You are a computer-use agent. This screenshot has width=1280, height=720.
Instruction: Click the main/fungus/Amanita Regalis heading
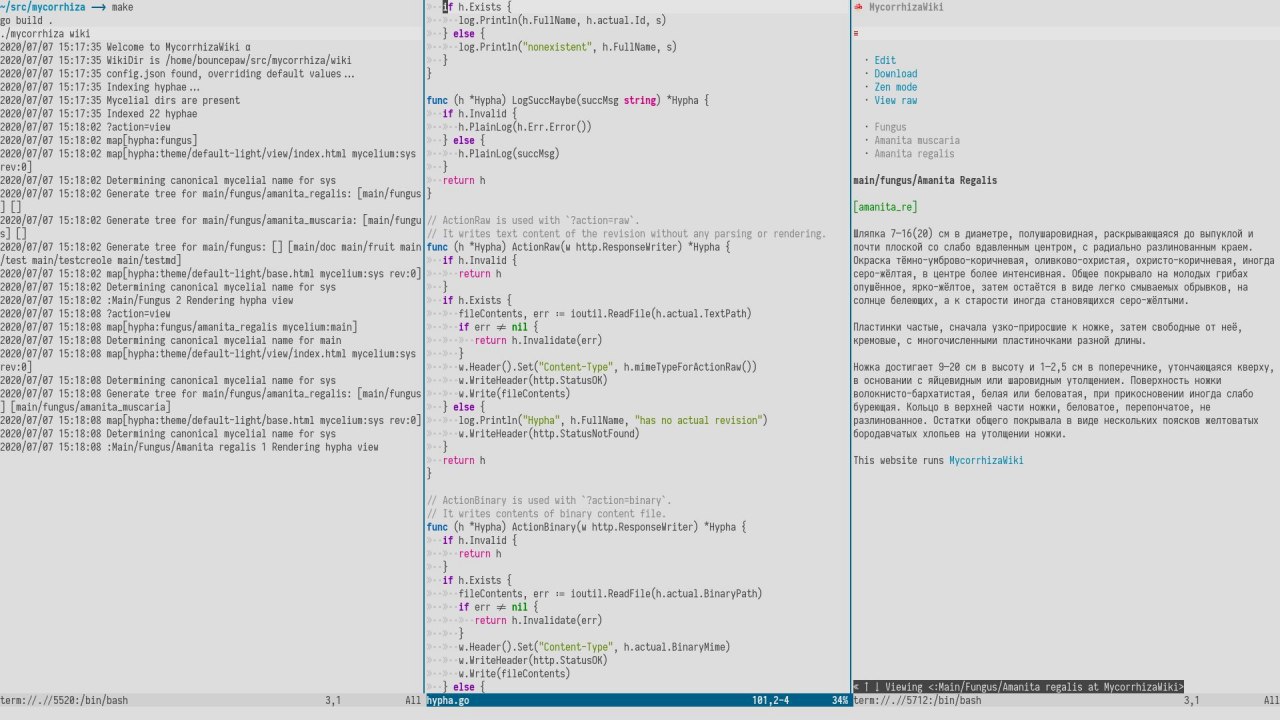click(x=925, y=181)
